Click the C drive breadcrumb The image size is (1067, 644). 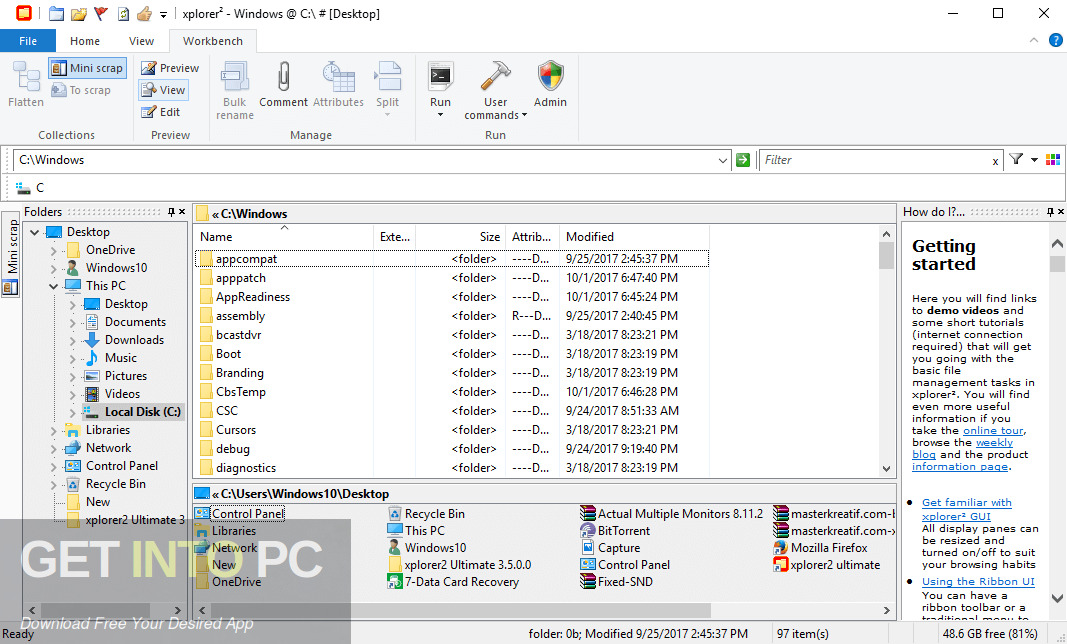(31, 188)
